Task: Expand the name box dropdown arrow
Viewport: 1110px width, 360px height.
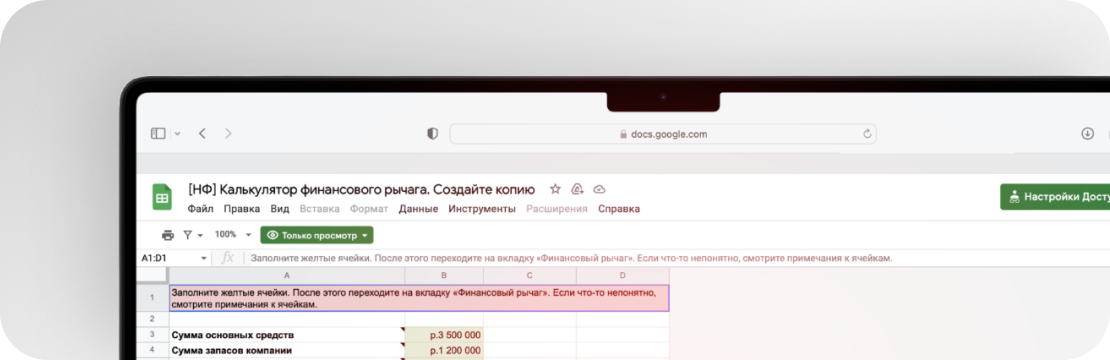Action: point(204,259)
